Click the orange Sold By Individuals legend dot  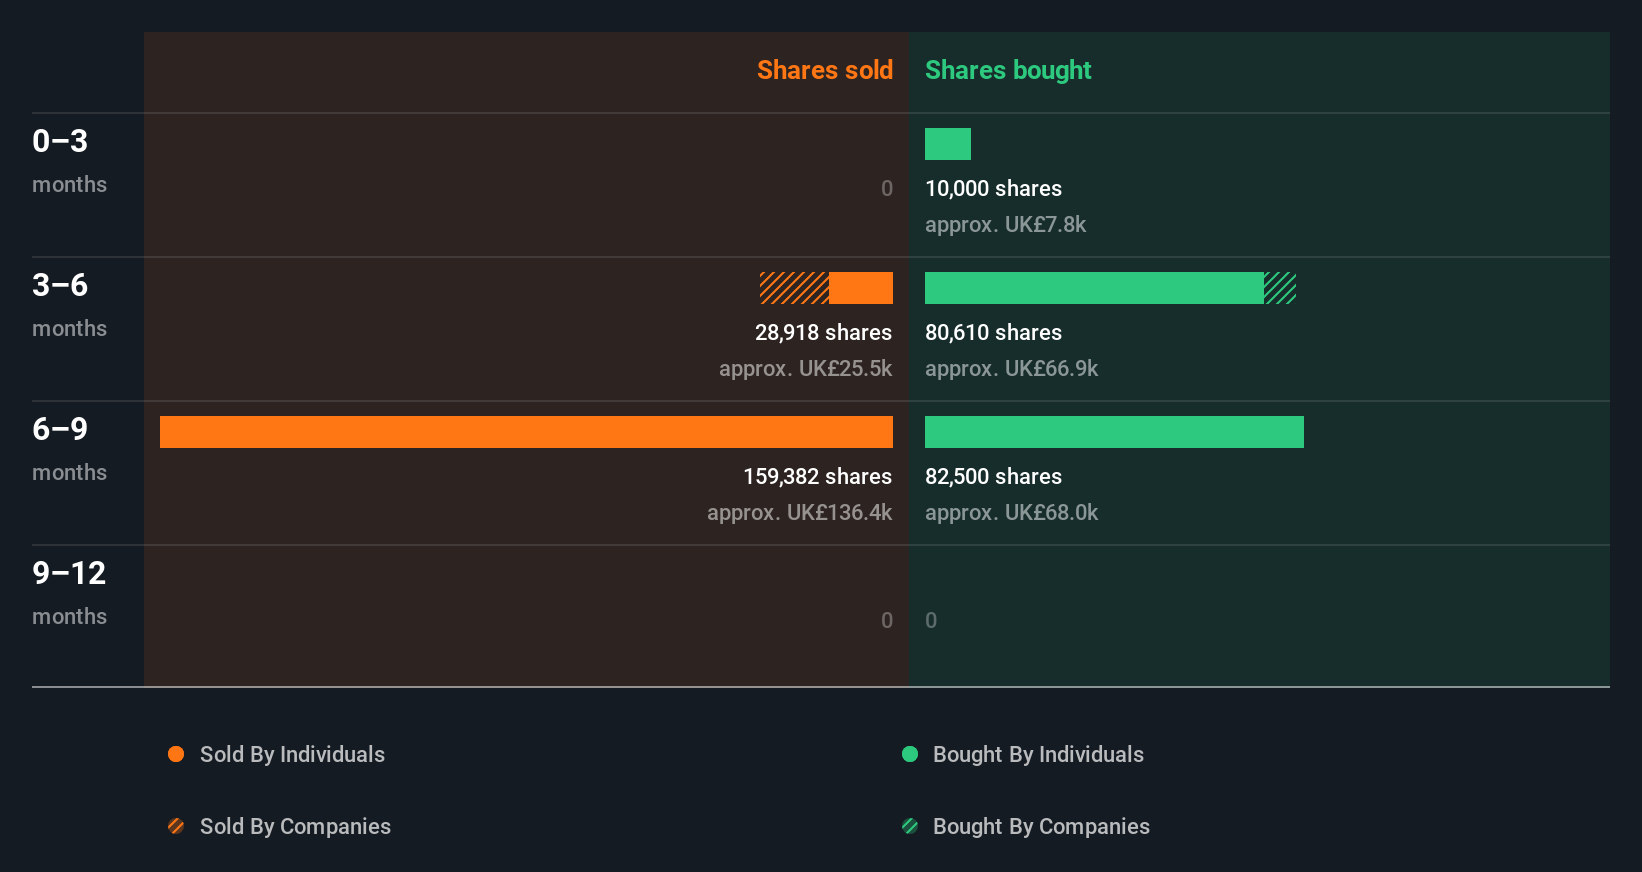pos(176,754)
